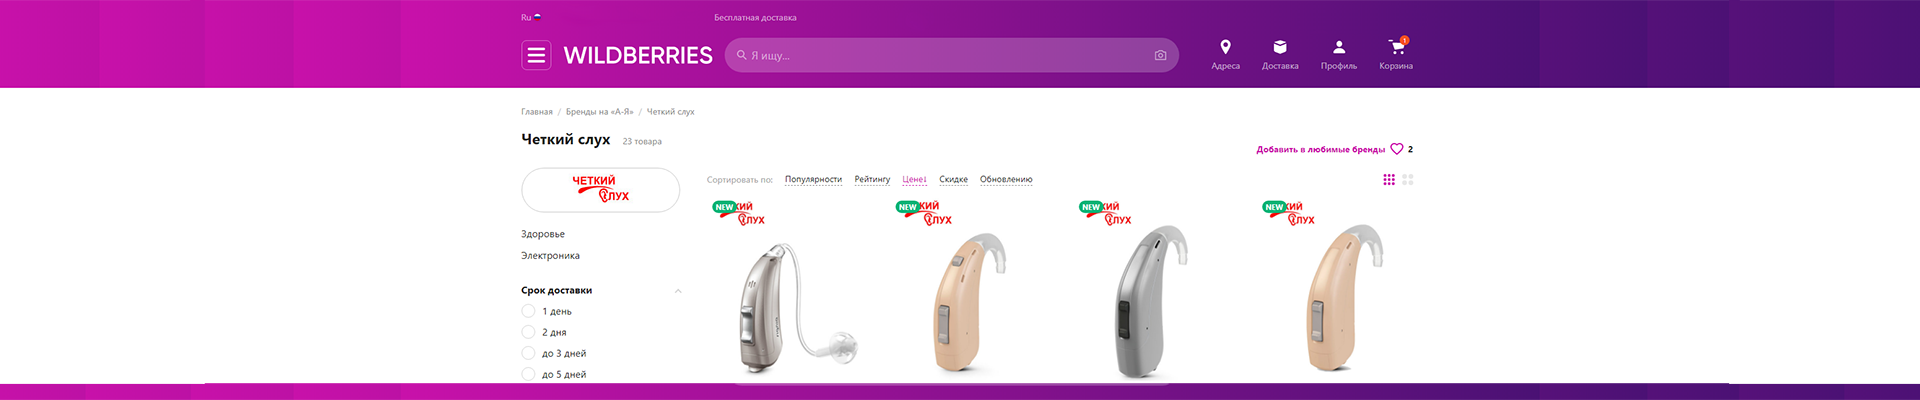Open the Адреса location pin icon
The height and width of the screenshot is (400, 1920).
pos(1225,47)
